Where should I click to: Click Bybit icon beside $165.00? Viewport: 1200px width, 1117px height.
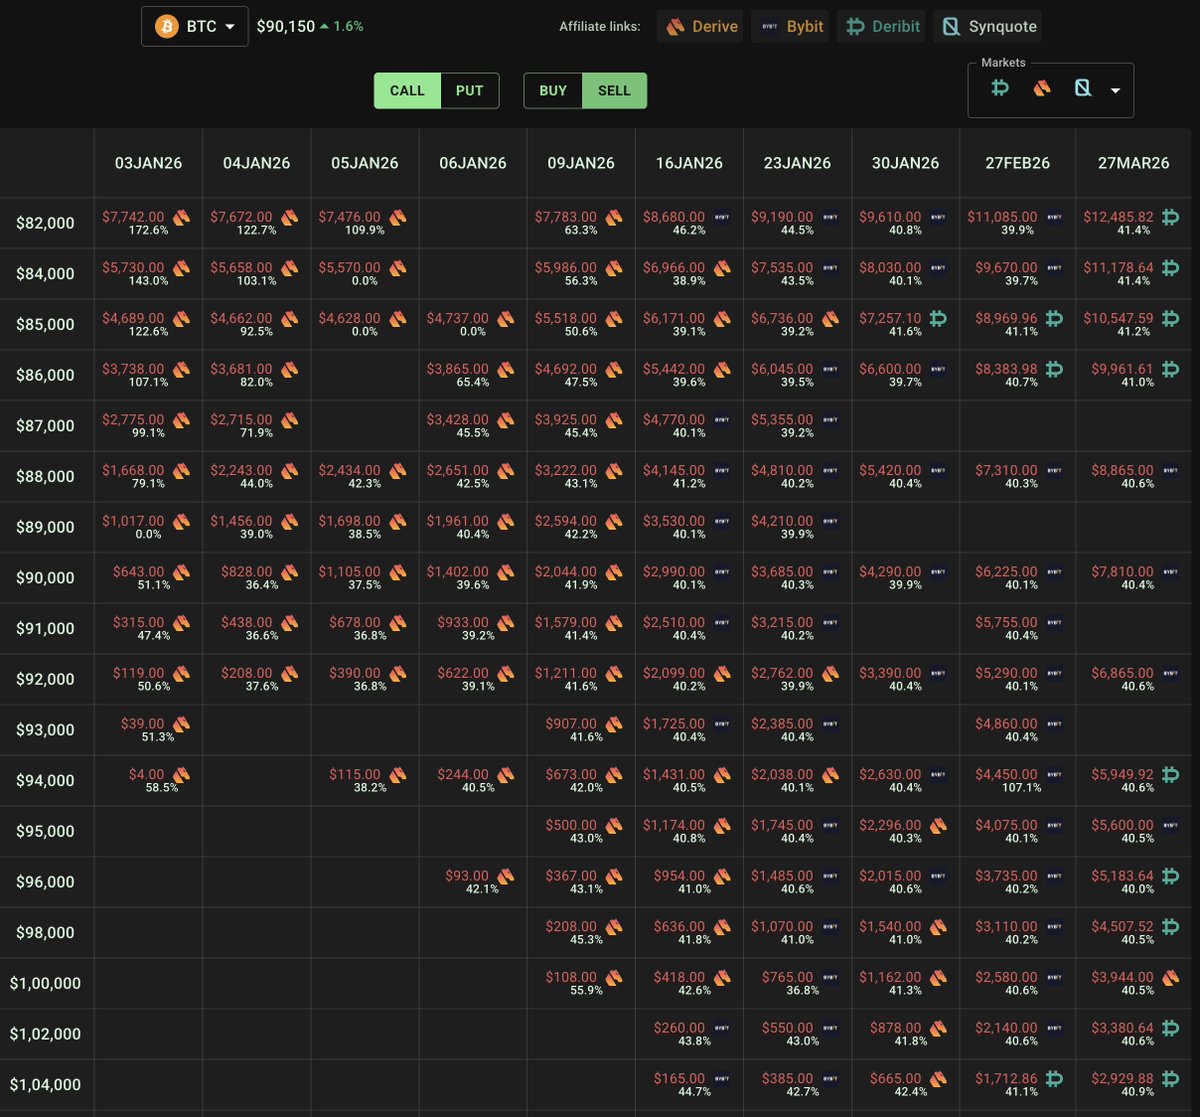pos(722,1078)
